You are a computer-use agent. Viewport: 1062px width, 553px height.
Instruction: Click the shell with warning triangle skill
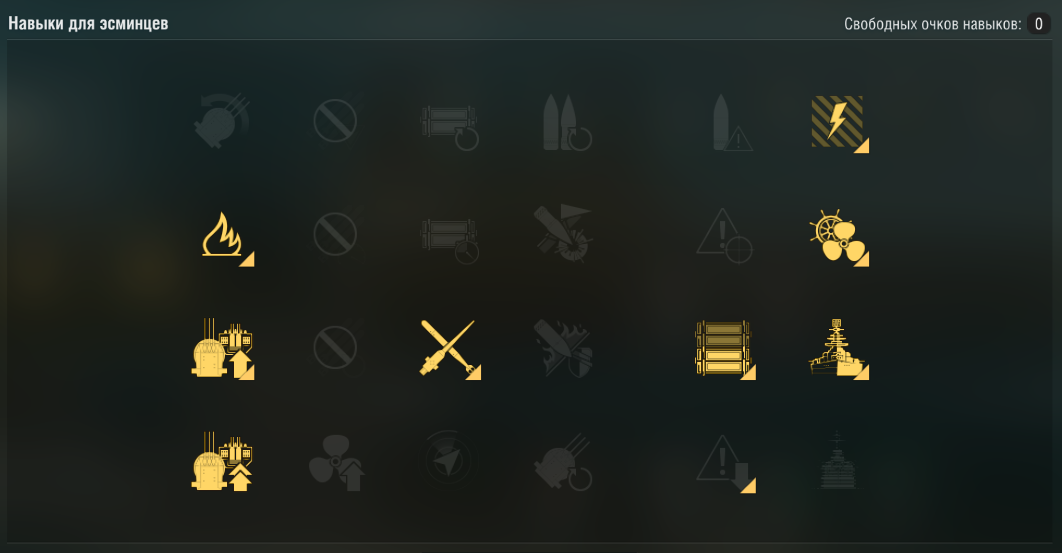[x=731, y=123]
